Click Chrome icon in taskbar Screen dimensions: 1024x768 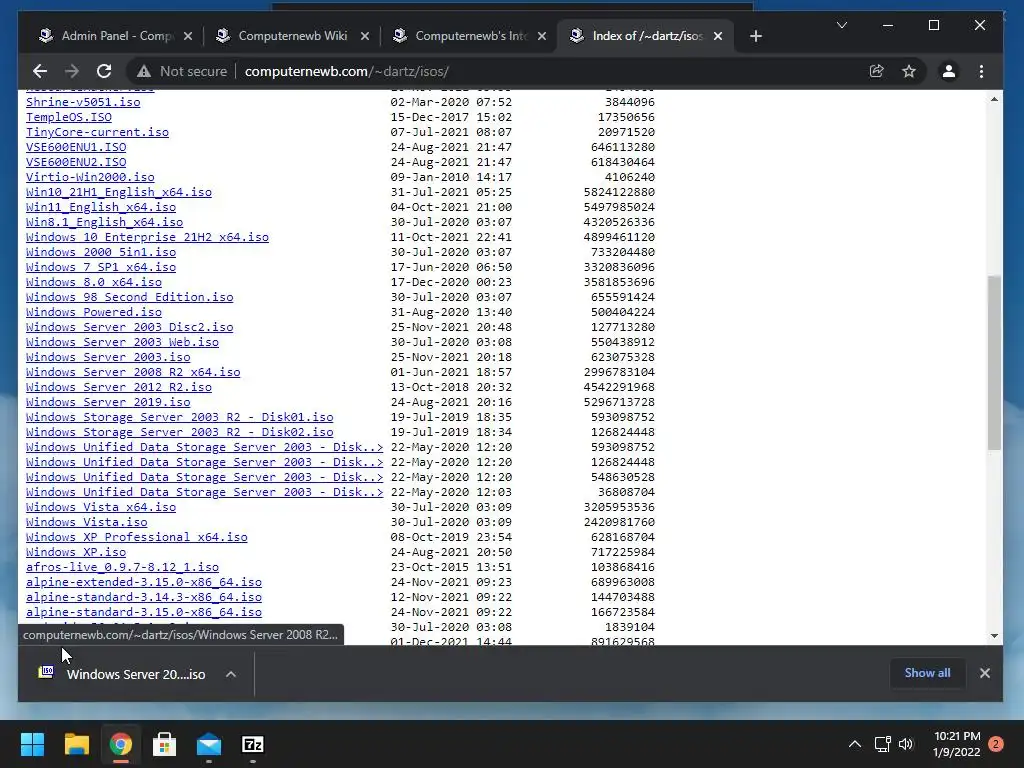point(121,744)
